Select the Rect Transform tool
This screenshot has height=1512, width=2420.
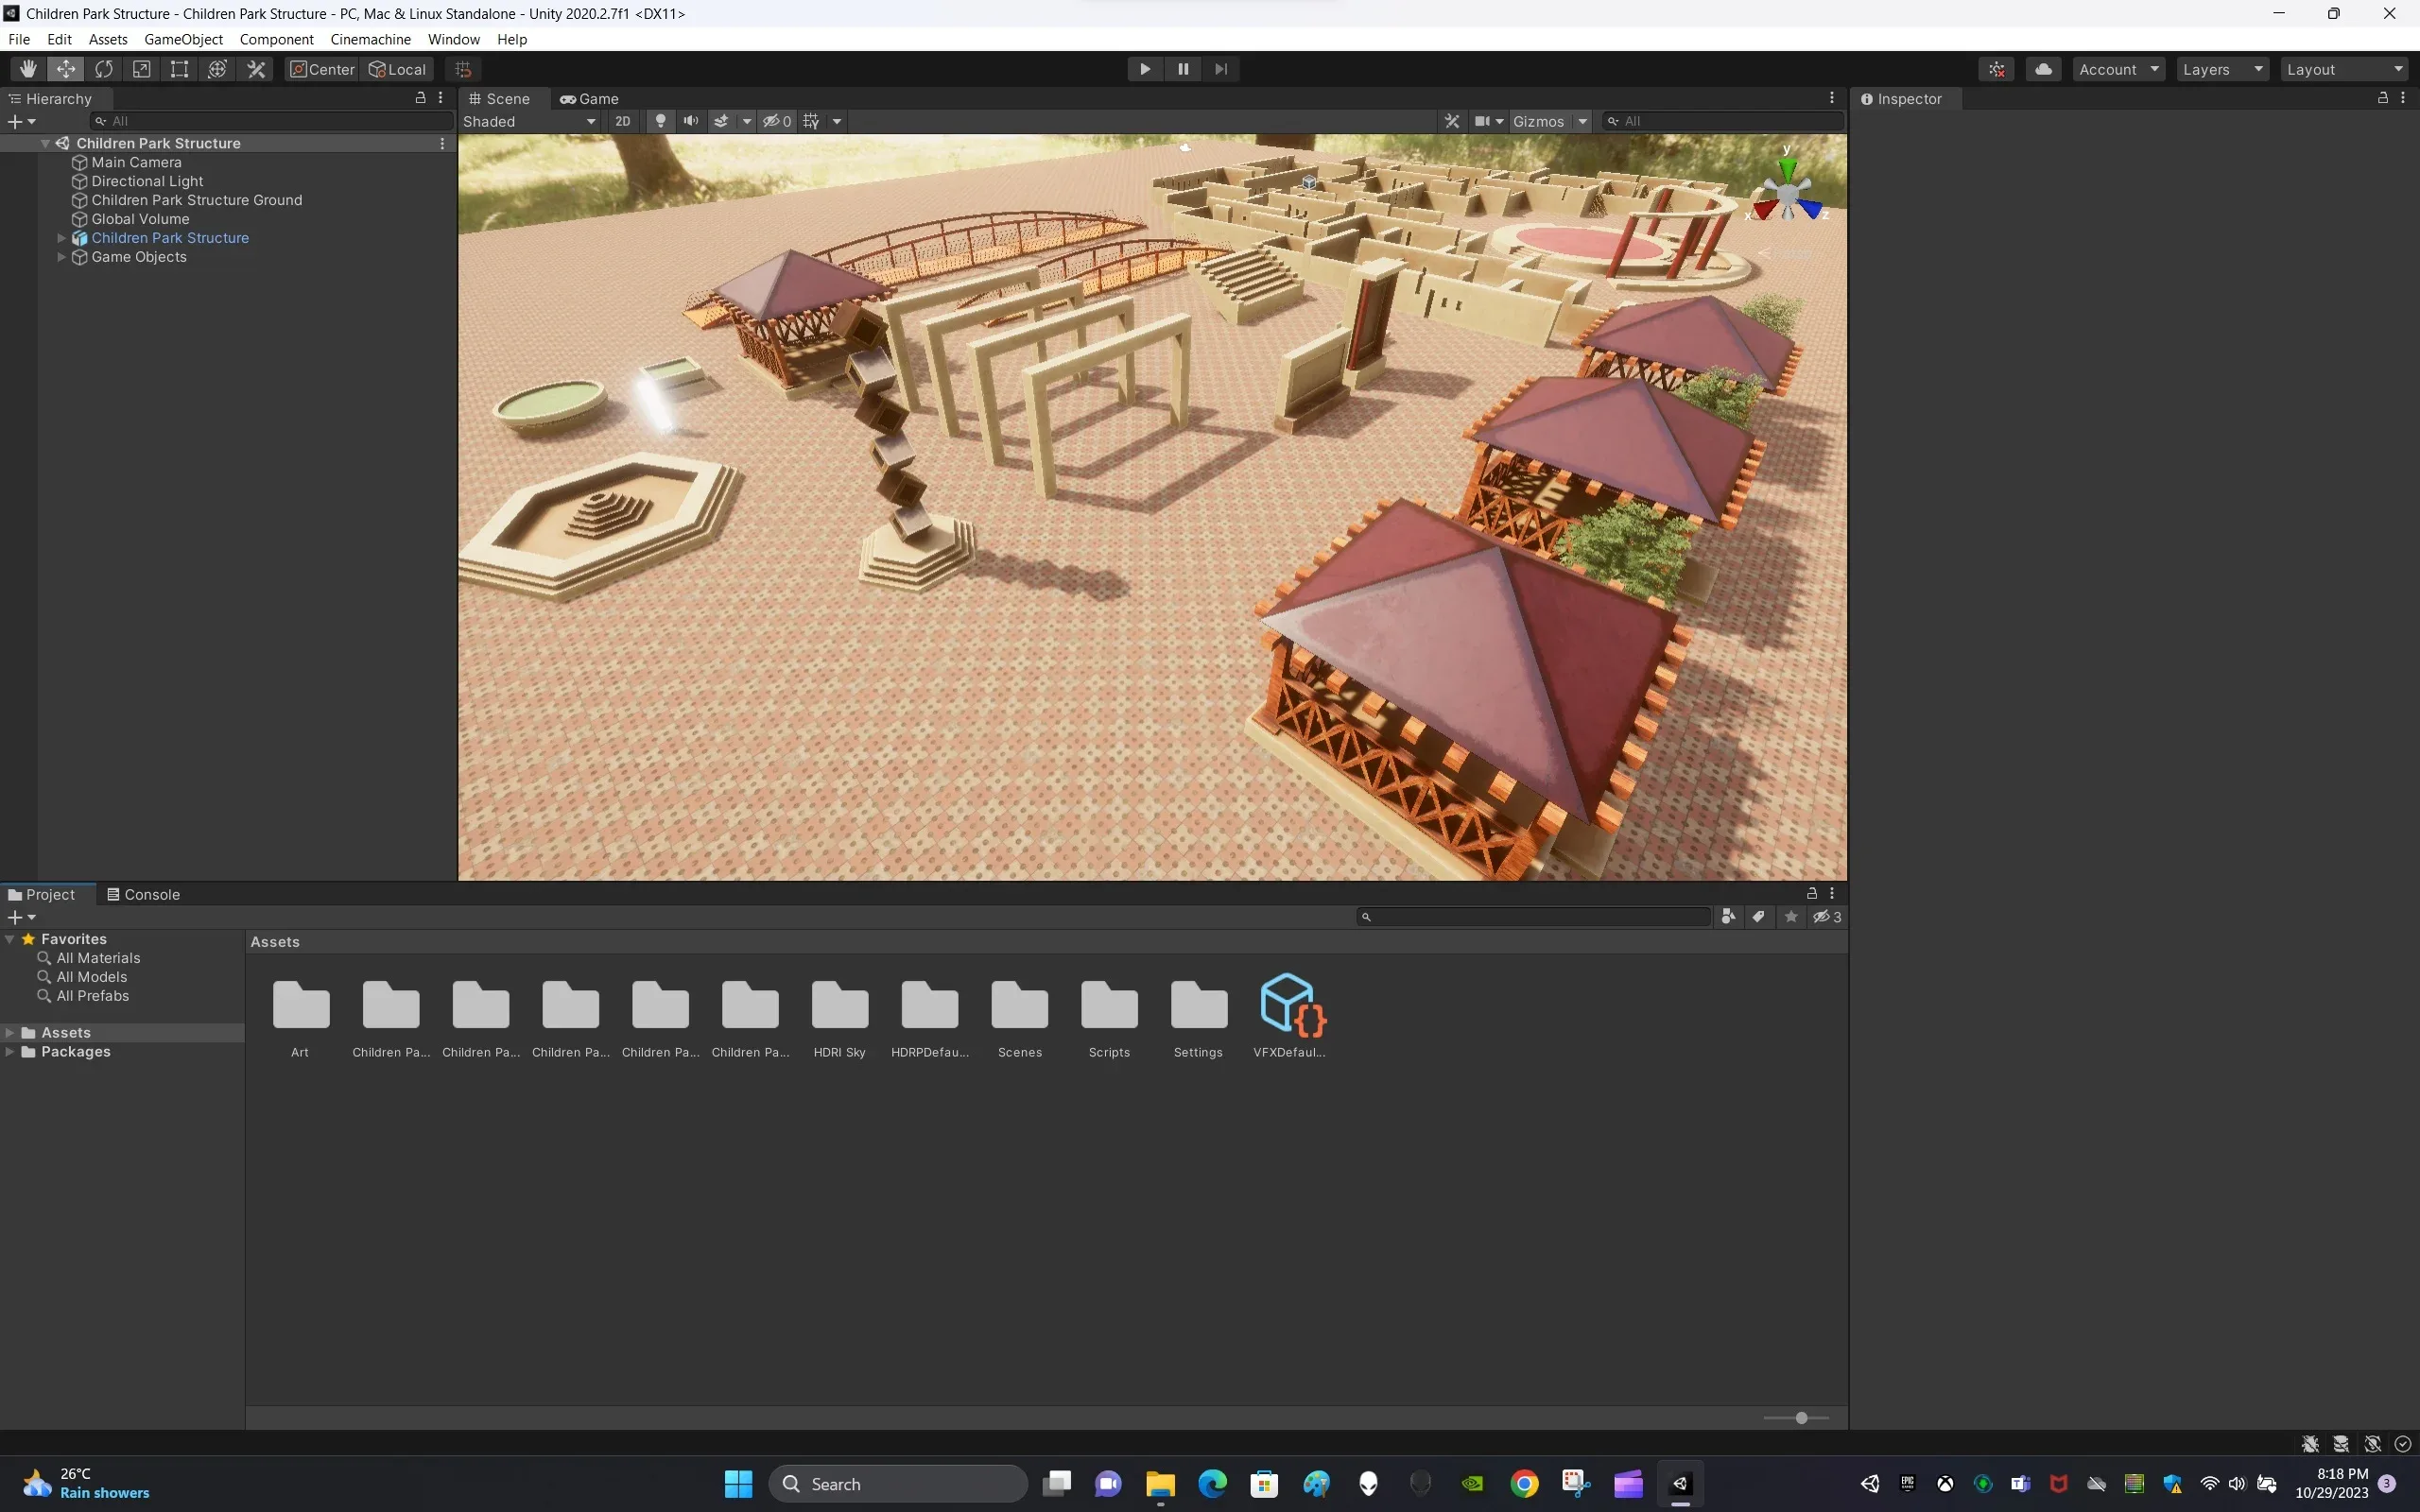(x=180, y=69)
